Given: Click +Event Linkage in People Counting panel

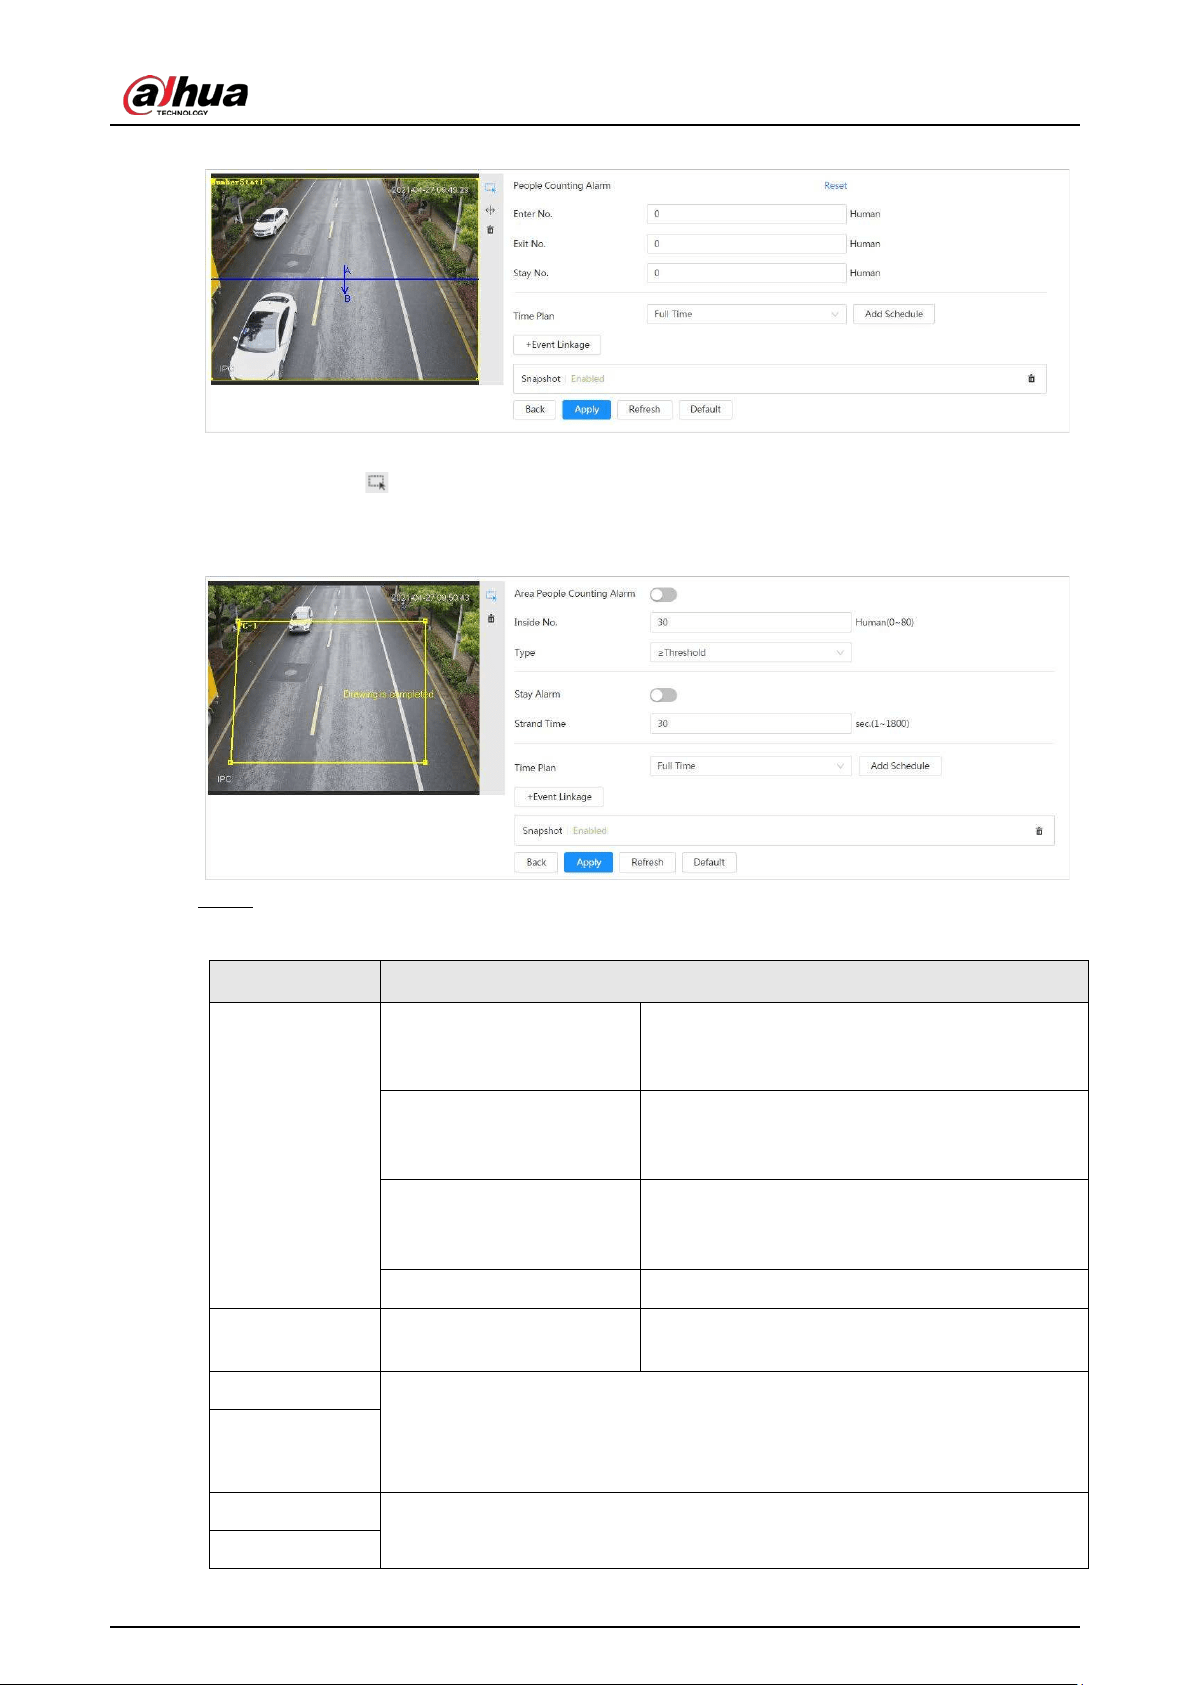Looking at the screenshot, I should pos(557,345).
